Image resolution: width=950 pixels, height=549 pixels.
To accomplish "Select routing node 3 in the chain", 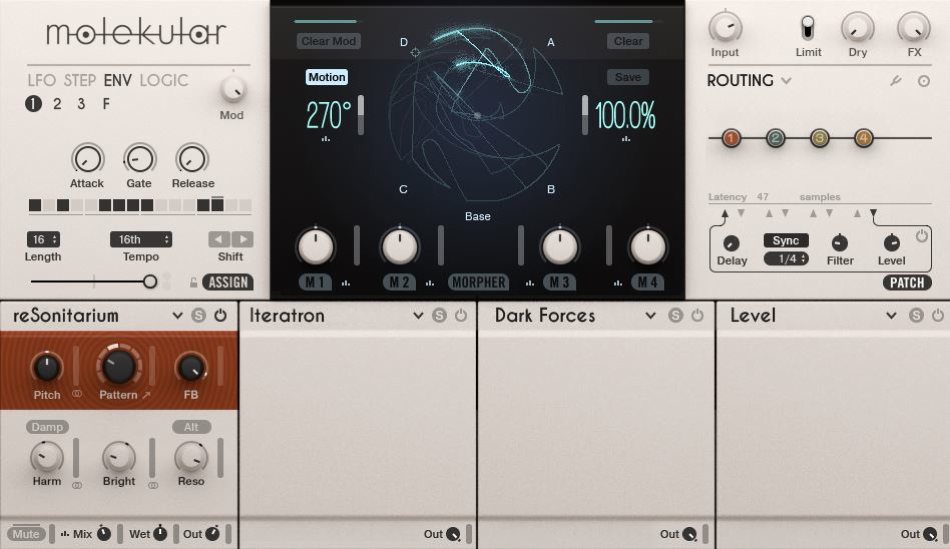I will tap(819, 138).
